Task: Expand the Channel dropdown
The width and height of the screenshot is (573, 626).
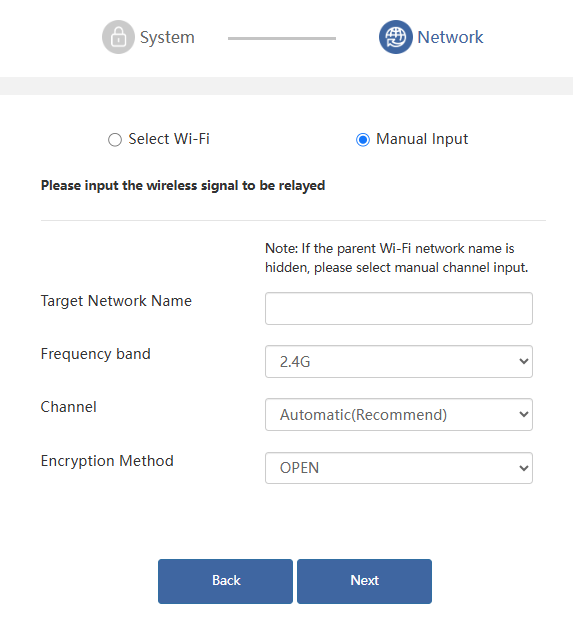Action: (399, 414)
